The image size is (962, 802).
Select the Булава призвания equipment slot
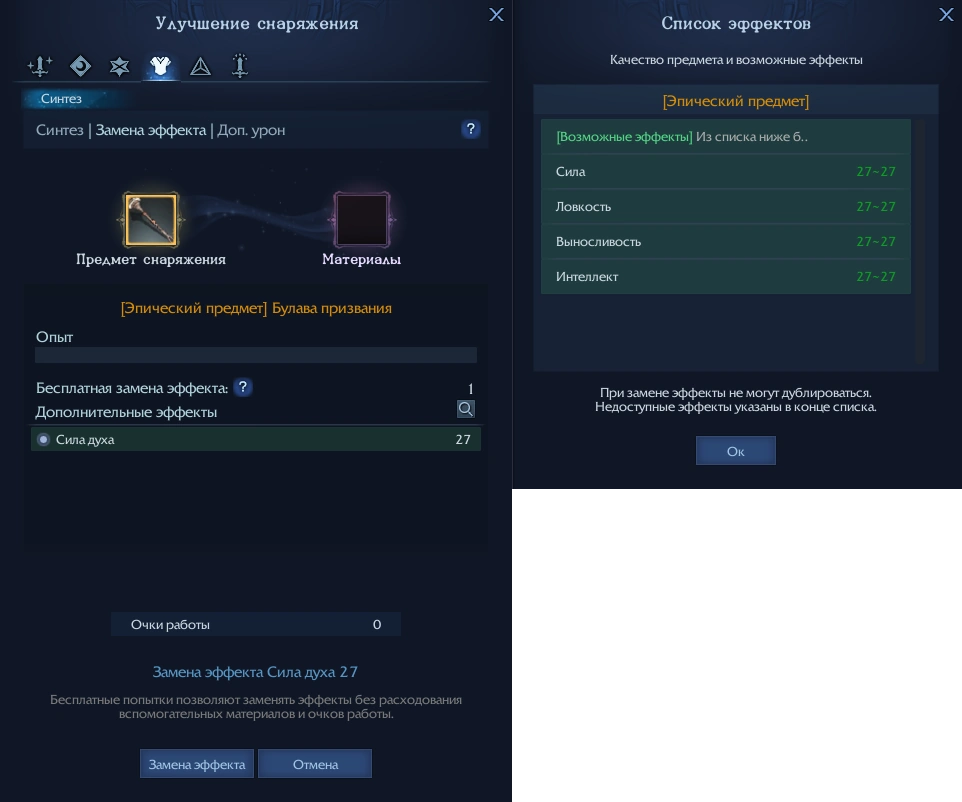click(151, 220)
